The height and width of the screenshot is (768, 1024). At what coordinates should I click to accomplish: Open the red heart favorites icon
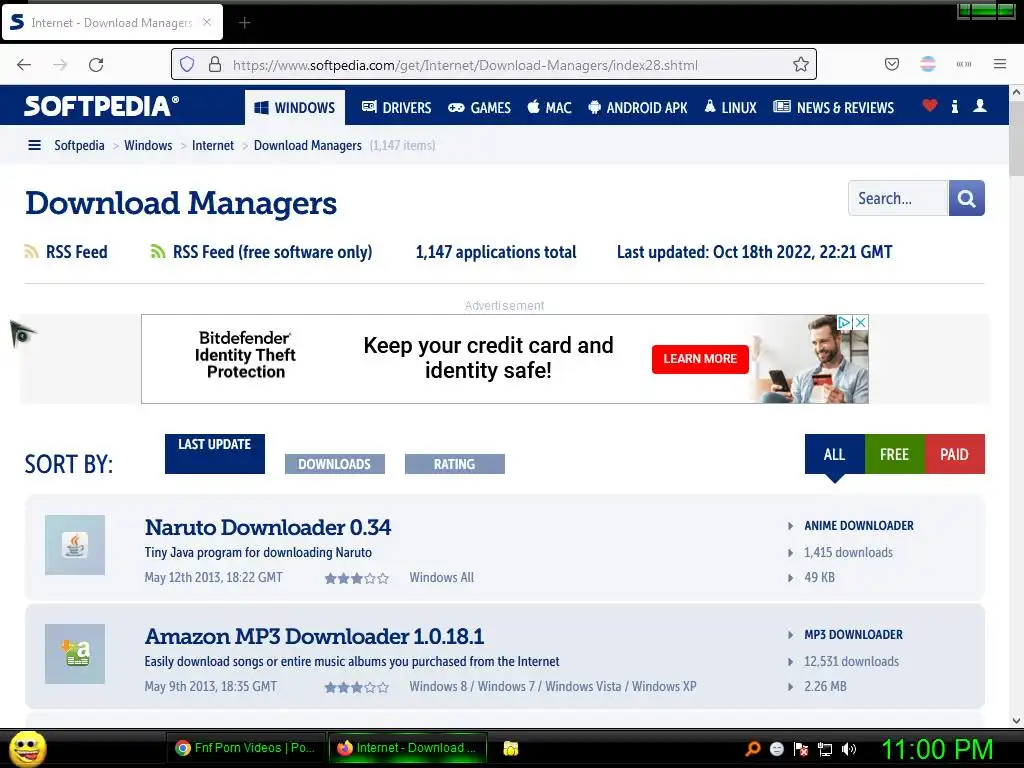click(x=930, y=105)
